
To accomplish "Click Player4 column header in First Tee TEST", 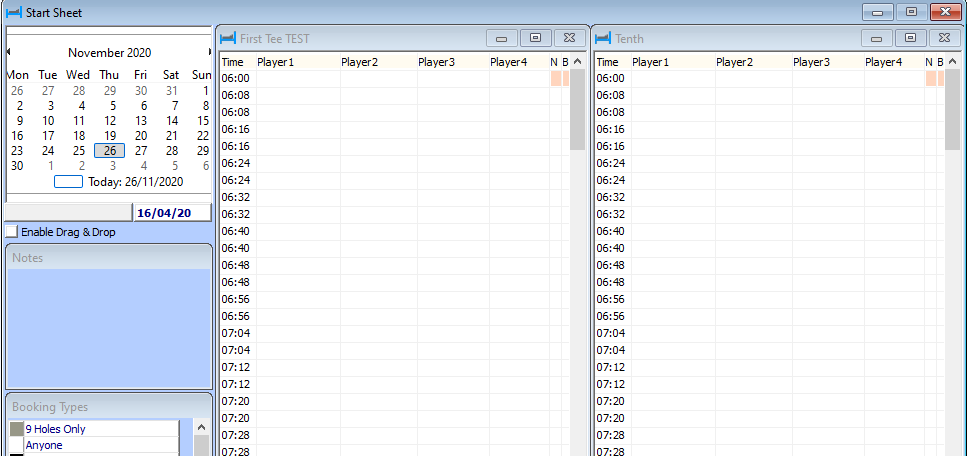I will click(x=519, y=62).
